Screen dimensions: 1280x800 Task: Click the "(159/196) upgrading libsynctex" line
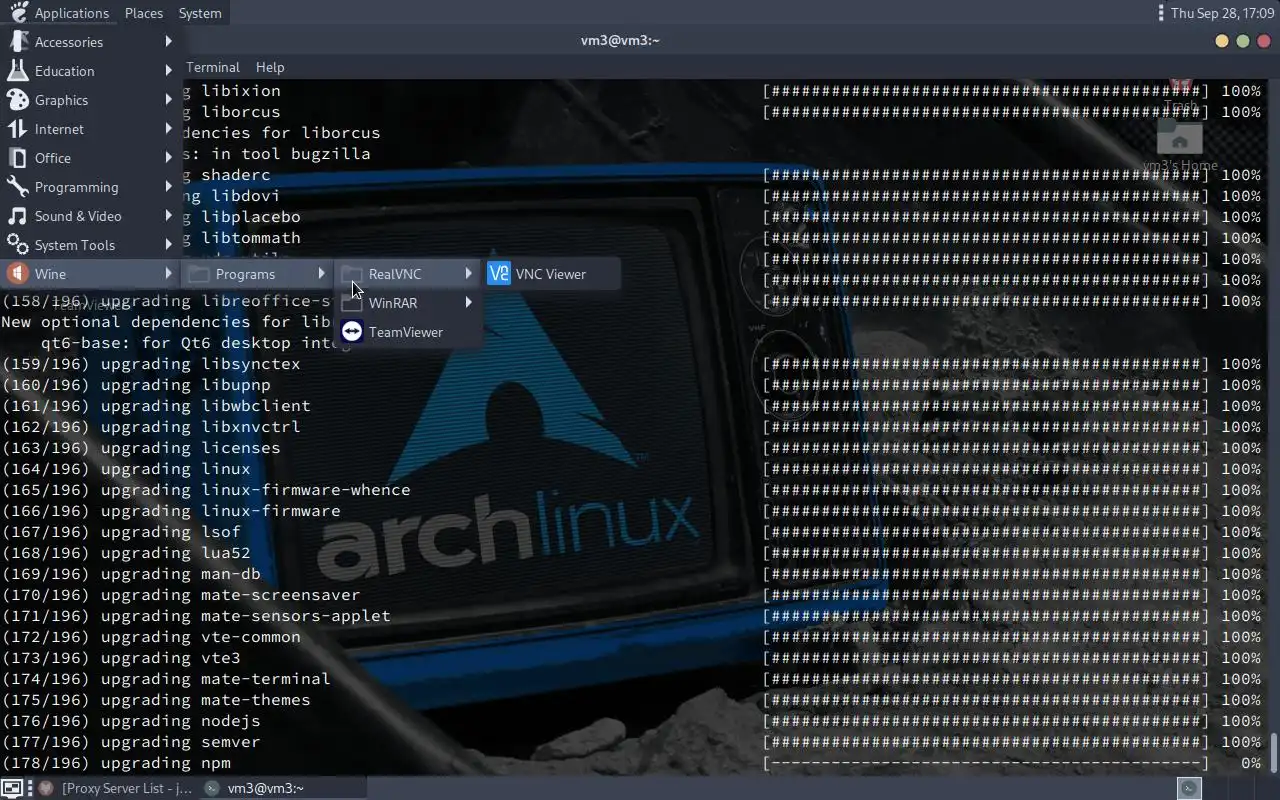(151, 364)
